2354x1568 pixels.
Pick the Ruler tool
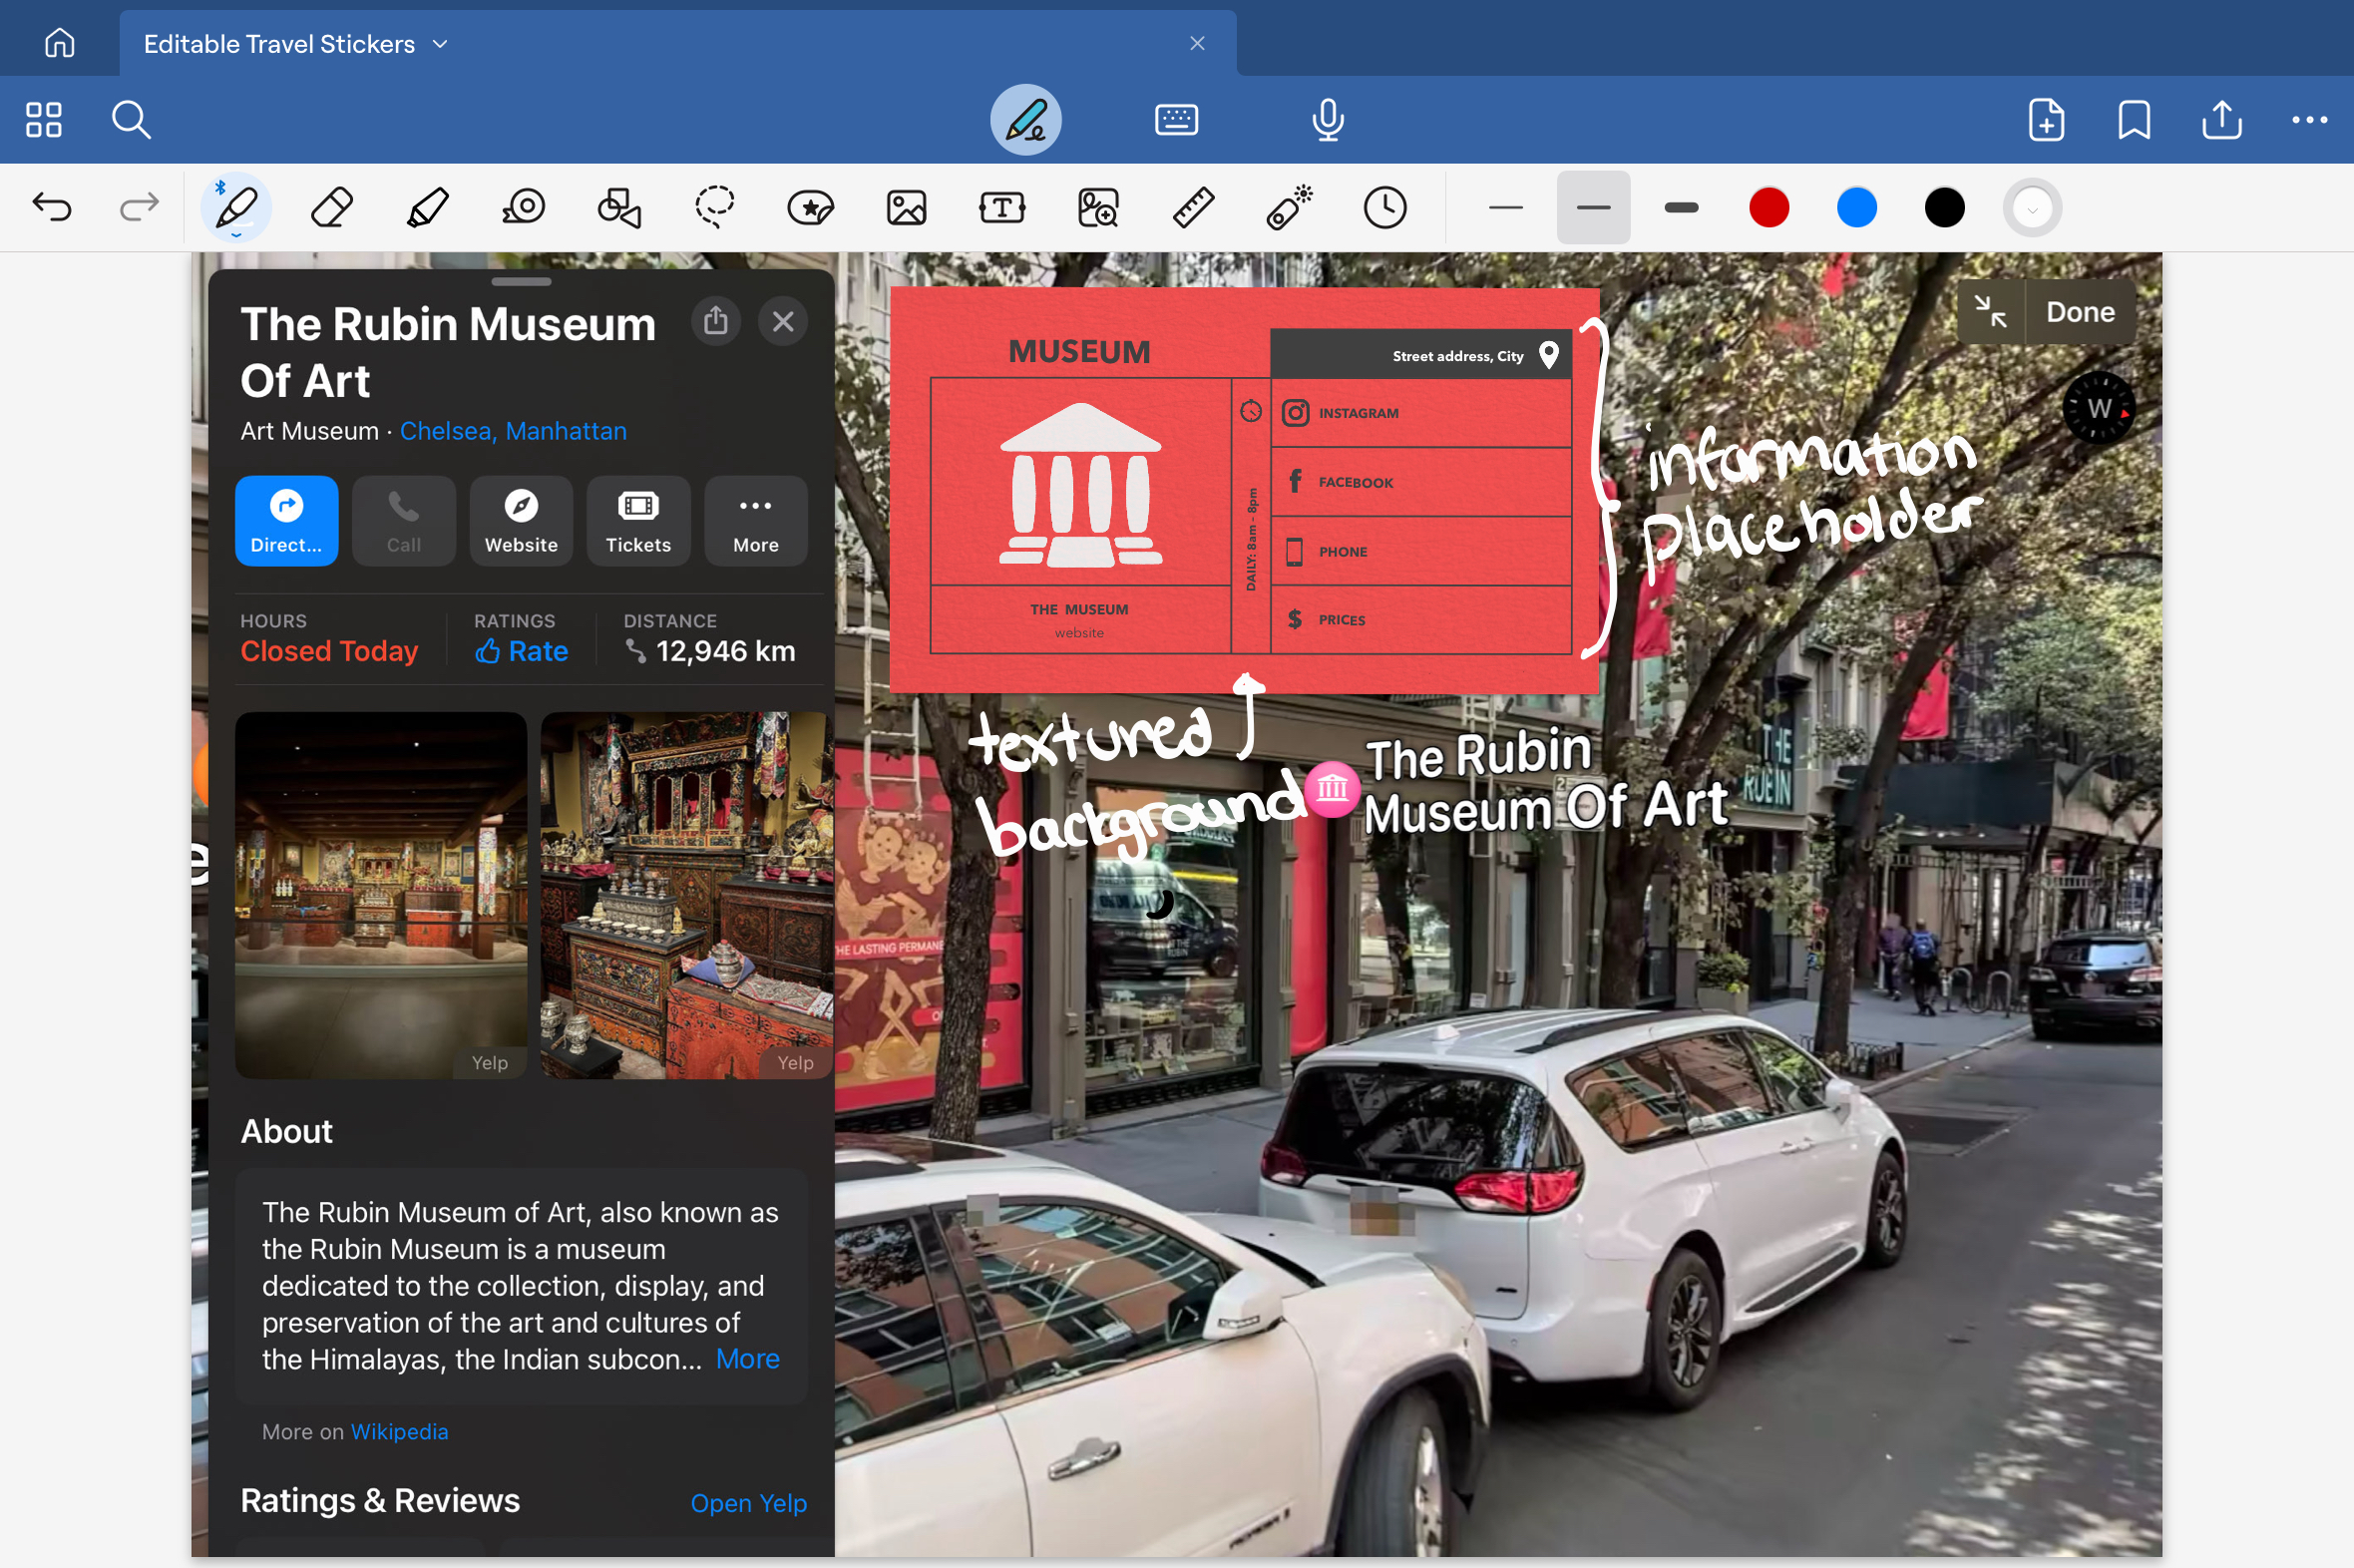[x=1193, y=208]
